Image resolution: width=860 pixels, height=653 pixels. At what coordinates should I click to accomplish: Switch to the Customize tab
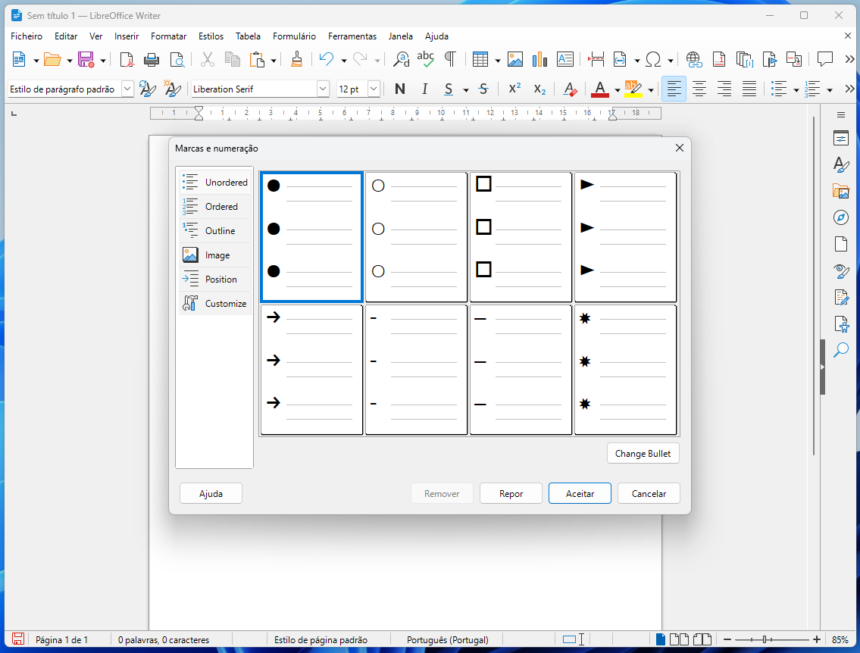pyautogui.click(x=215, y=303)
